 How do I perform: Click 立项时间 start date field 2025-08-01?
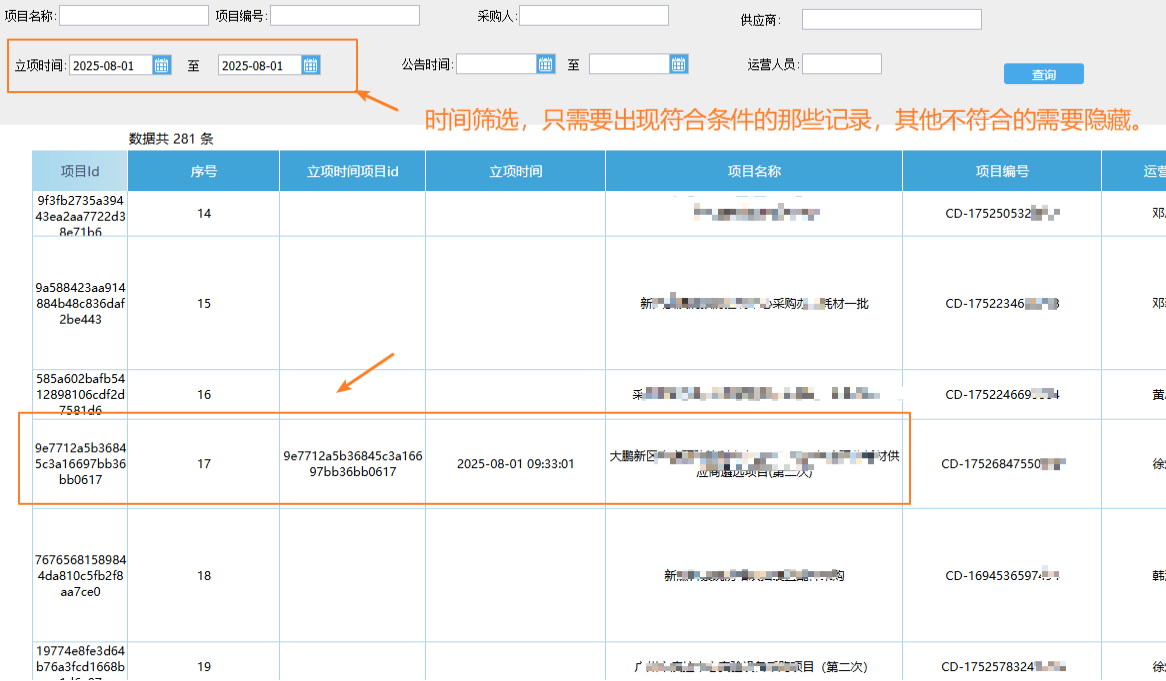[x=112, y=65]
